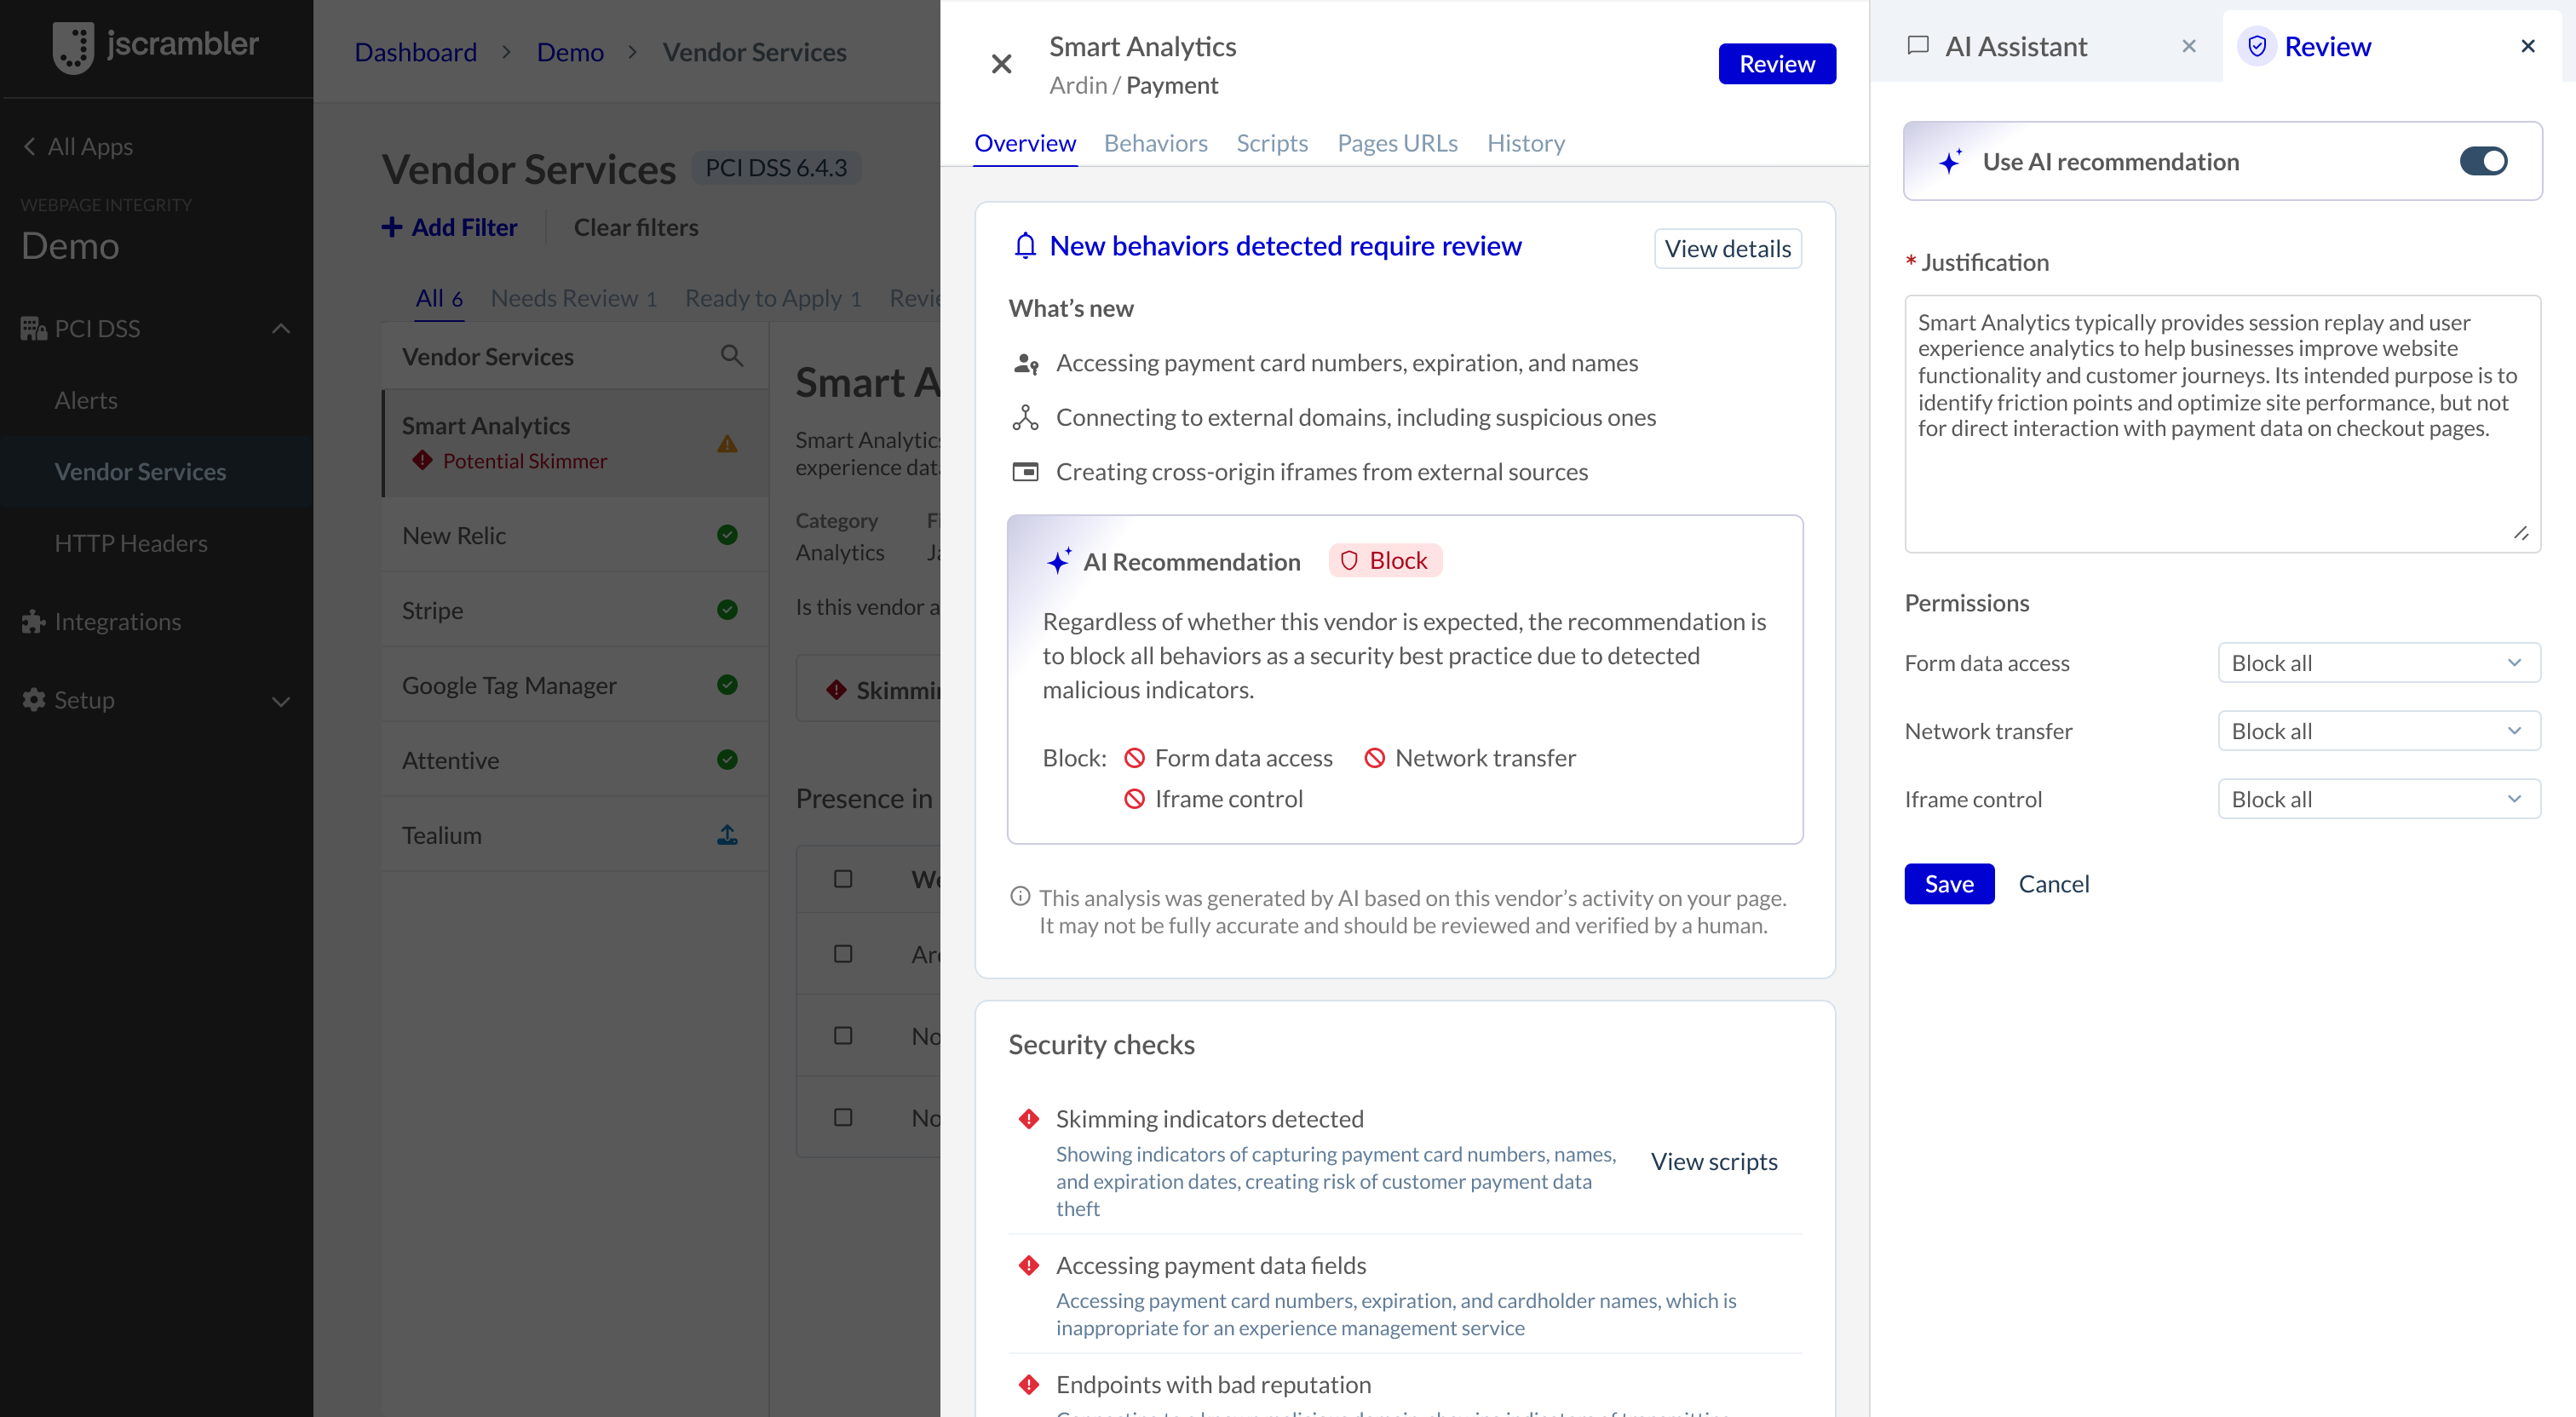Collapse the PCI DSS sidebar section
The height and width of the screenshot is (1417, 2576).
pos(281,328)
